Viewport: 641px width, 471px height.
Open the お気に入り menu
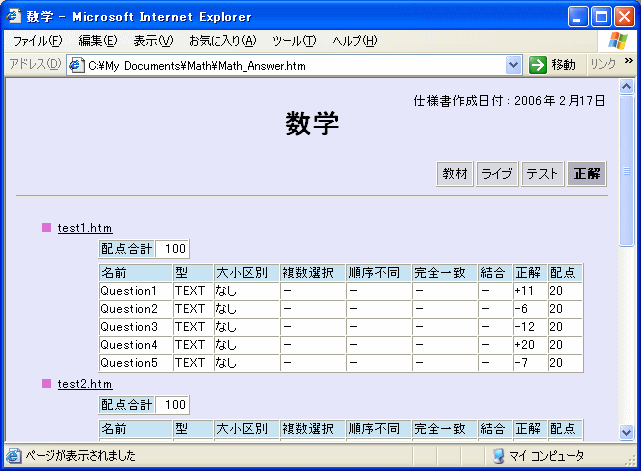(222, 41)
